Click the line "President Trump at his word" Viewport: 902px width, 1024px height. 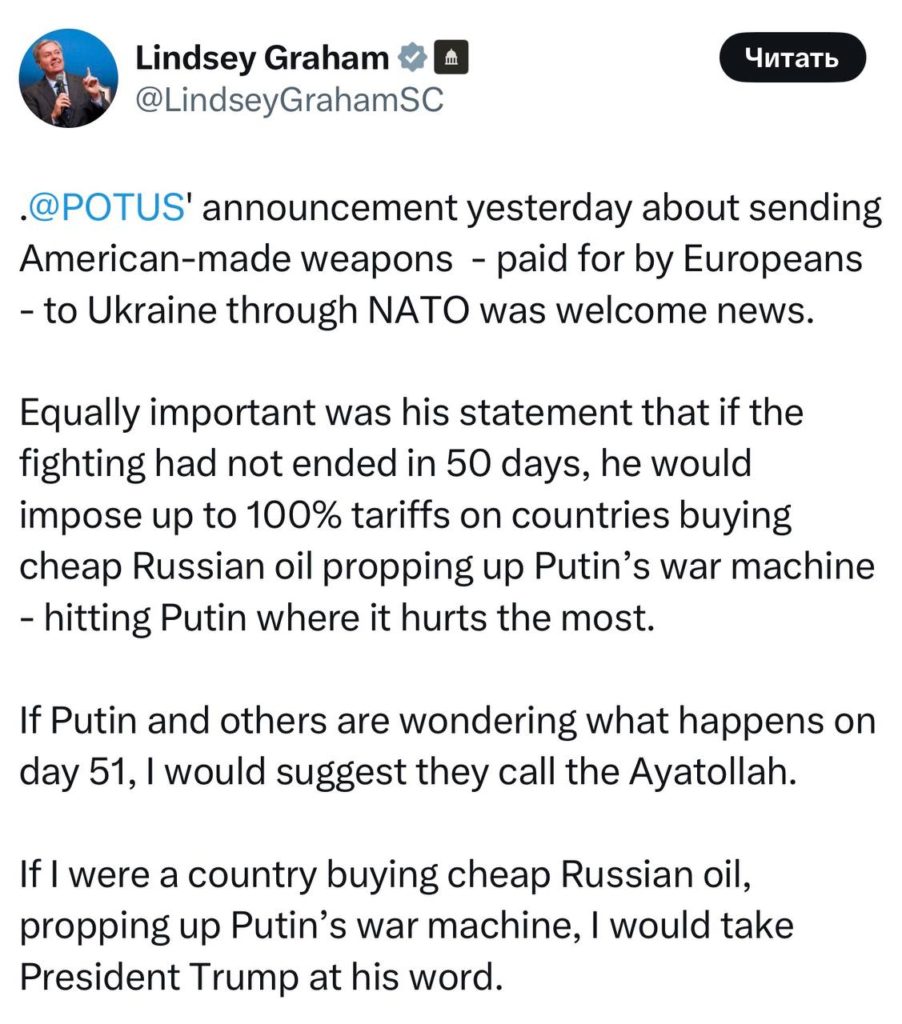click(260, 975)
